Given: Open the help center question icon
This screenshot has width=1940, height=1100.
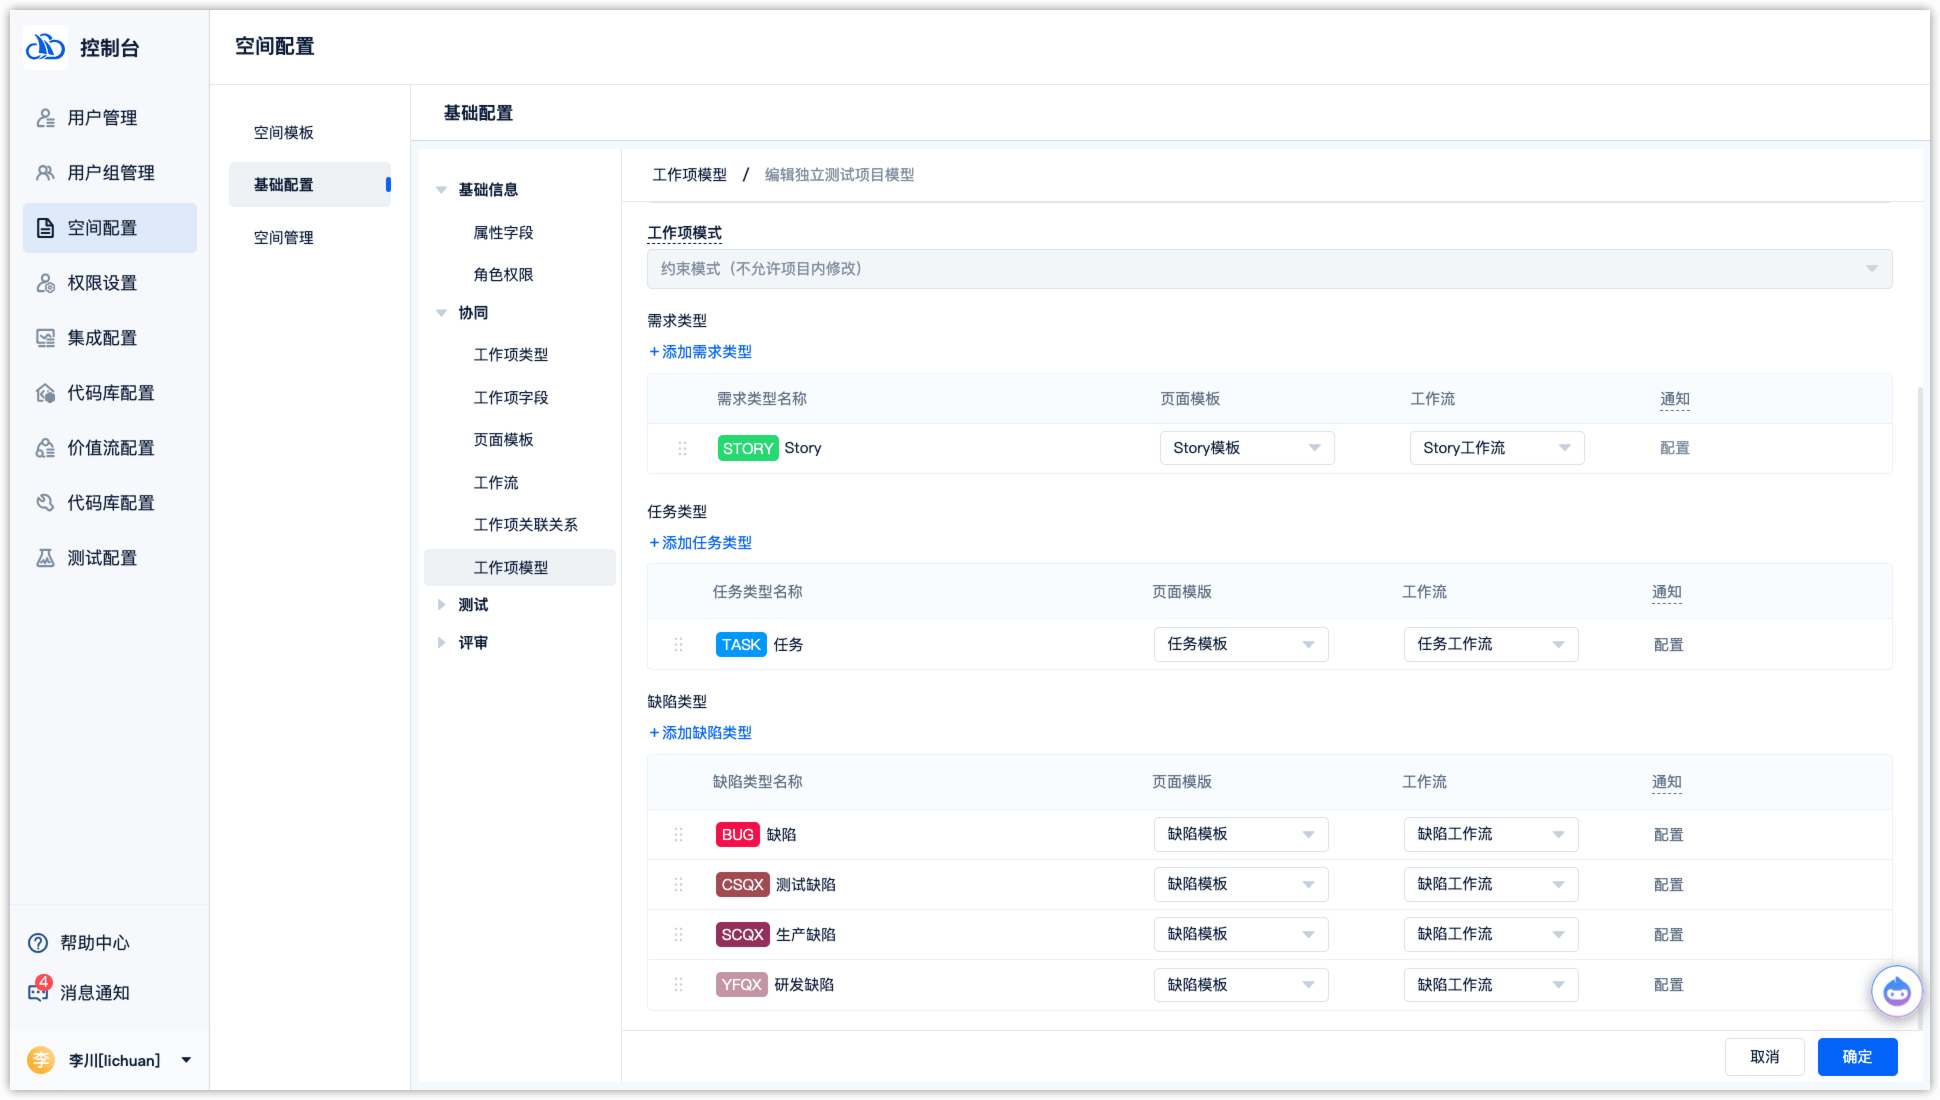Looking at the screenshot, I should [38, 943].
